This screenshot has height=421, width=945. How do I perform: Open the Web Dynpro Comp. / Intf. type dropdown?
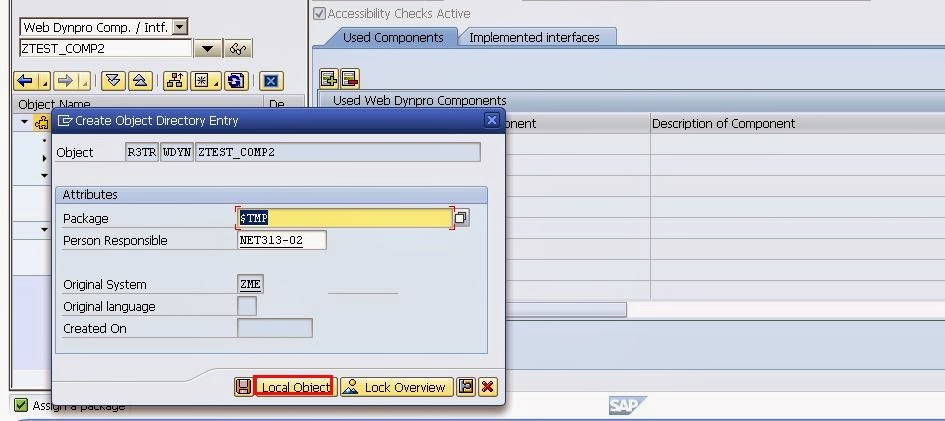point(180,27)
